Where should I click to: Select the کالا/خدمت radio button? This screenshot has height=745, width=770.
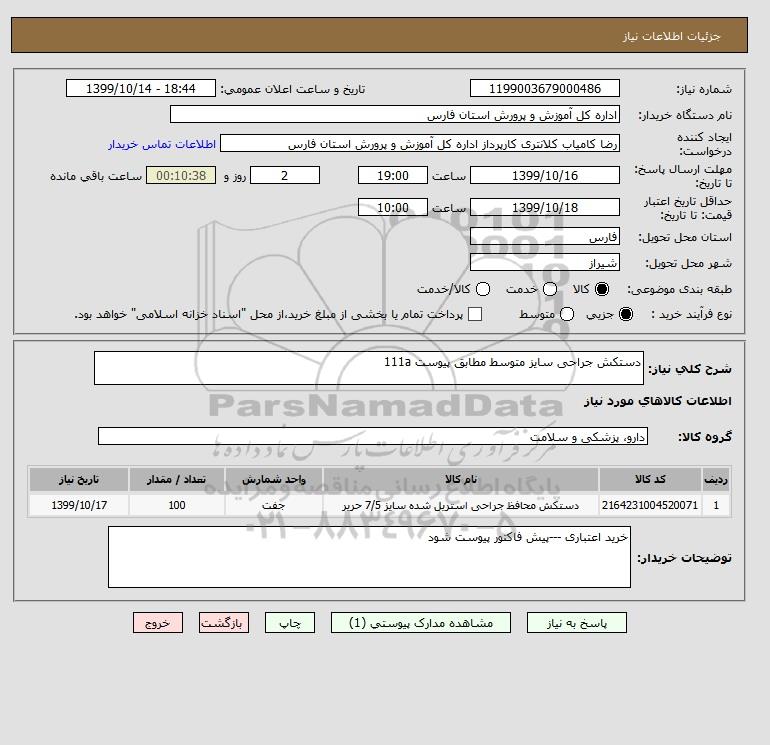pyautogui.click(x=483, y=289)
